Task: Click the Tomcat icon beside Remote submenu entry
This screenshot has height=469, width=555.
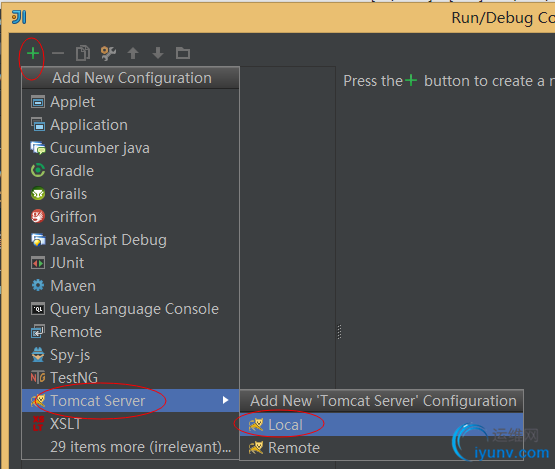Action: [x=256, y=448]
